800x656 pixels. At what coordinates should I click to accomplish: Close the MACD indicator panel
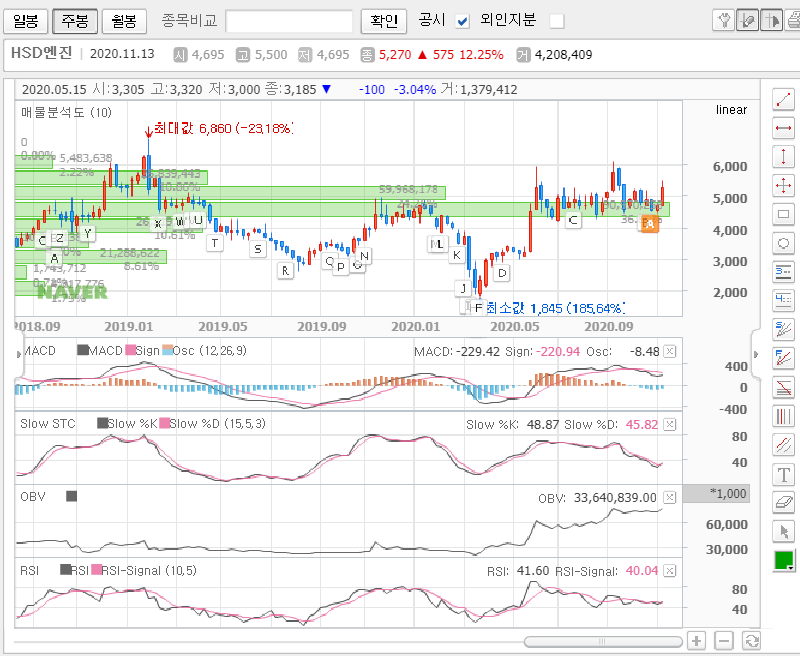[x=670, y=351]
